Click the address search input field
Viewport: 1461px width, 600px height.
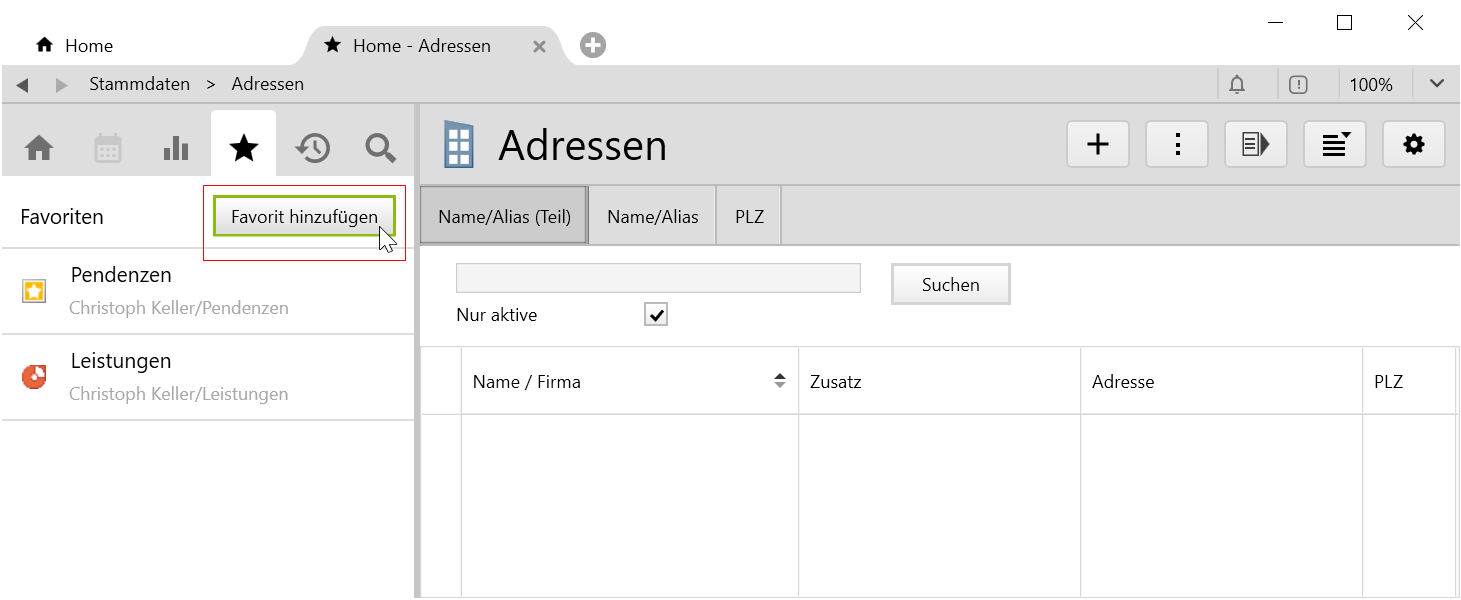658,278
